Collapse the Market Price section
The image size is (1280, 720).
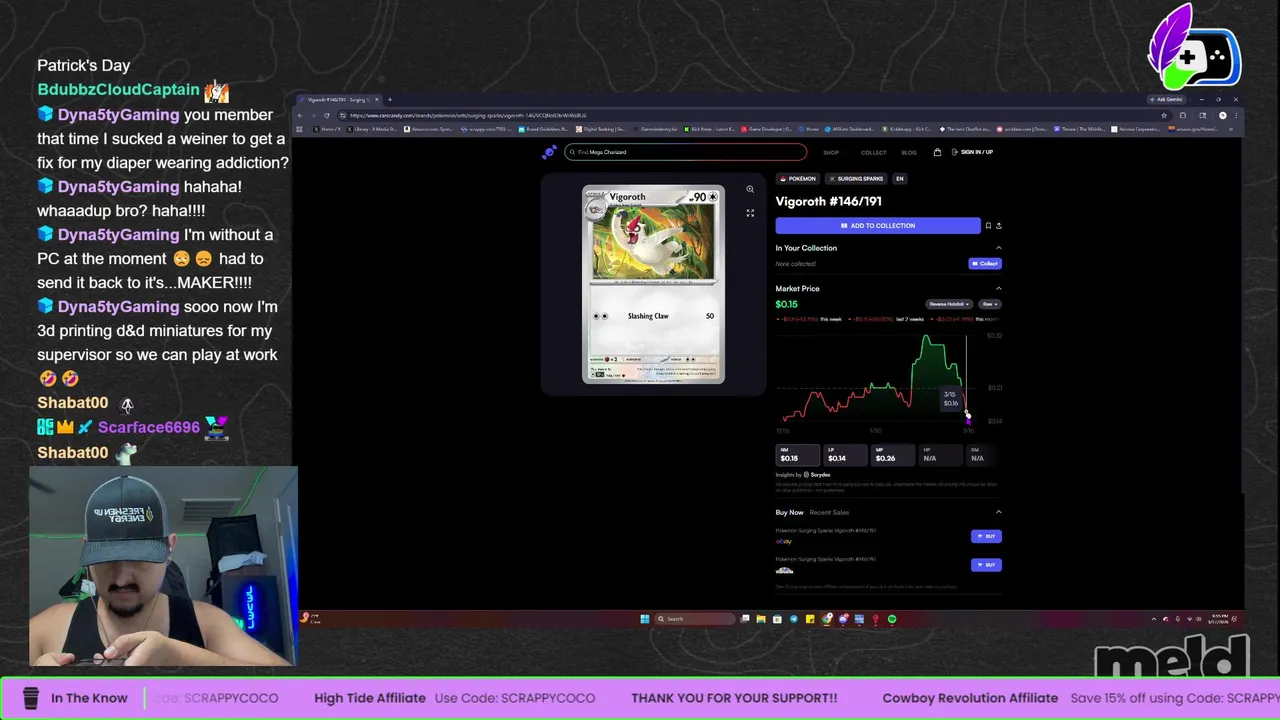click(998, 289)
